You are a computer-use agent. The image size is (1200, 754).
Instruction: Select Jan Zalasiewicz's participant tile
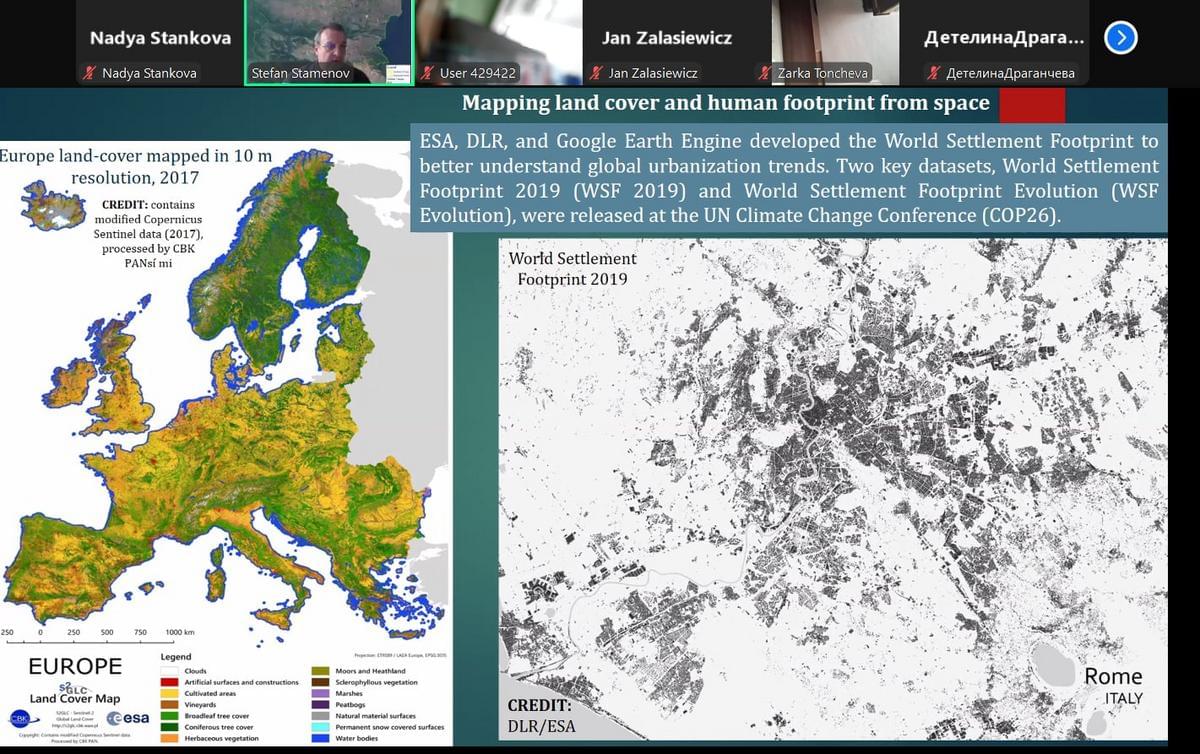pos(667,43)
